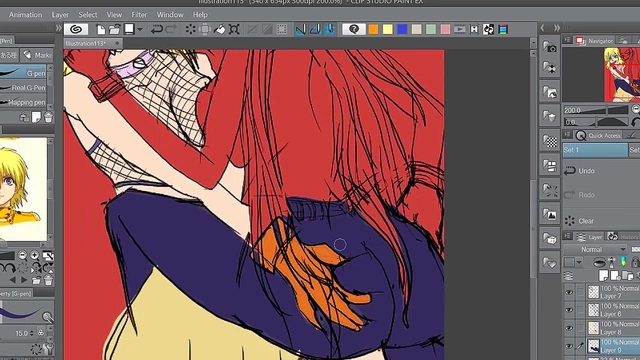Screen dimensions: 640x360
Task: Open the Window menu
Action: pyautogui.click(x=170, y=15)
